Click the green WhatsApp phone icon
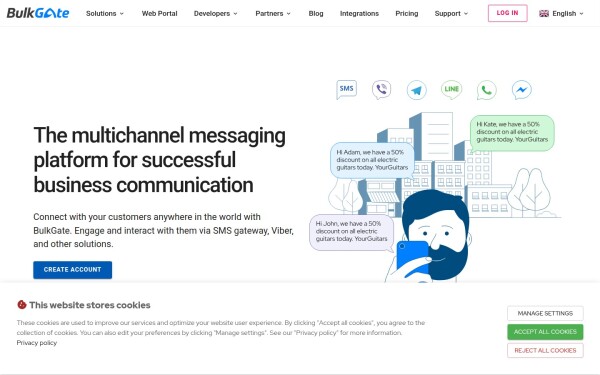This screenshot has width=600, height=375. click(x=486, y=90)
